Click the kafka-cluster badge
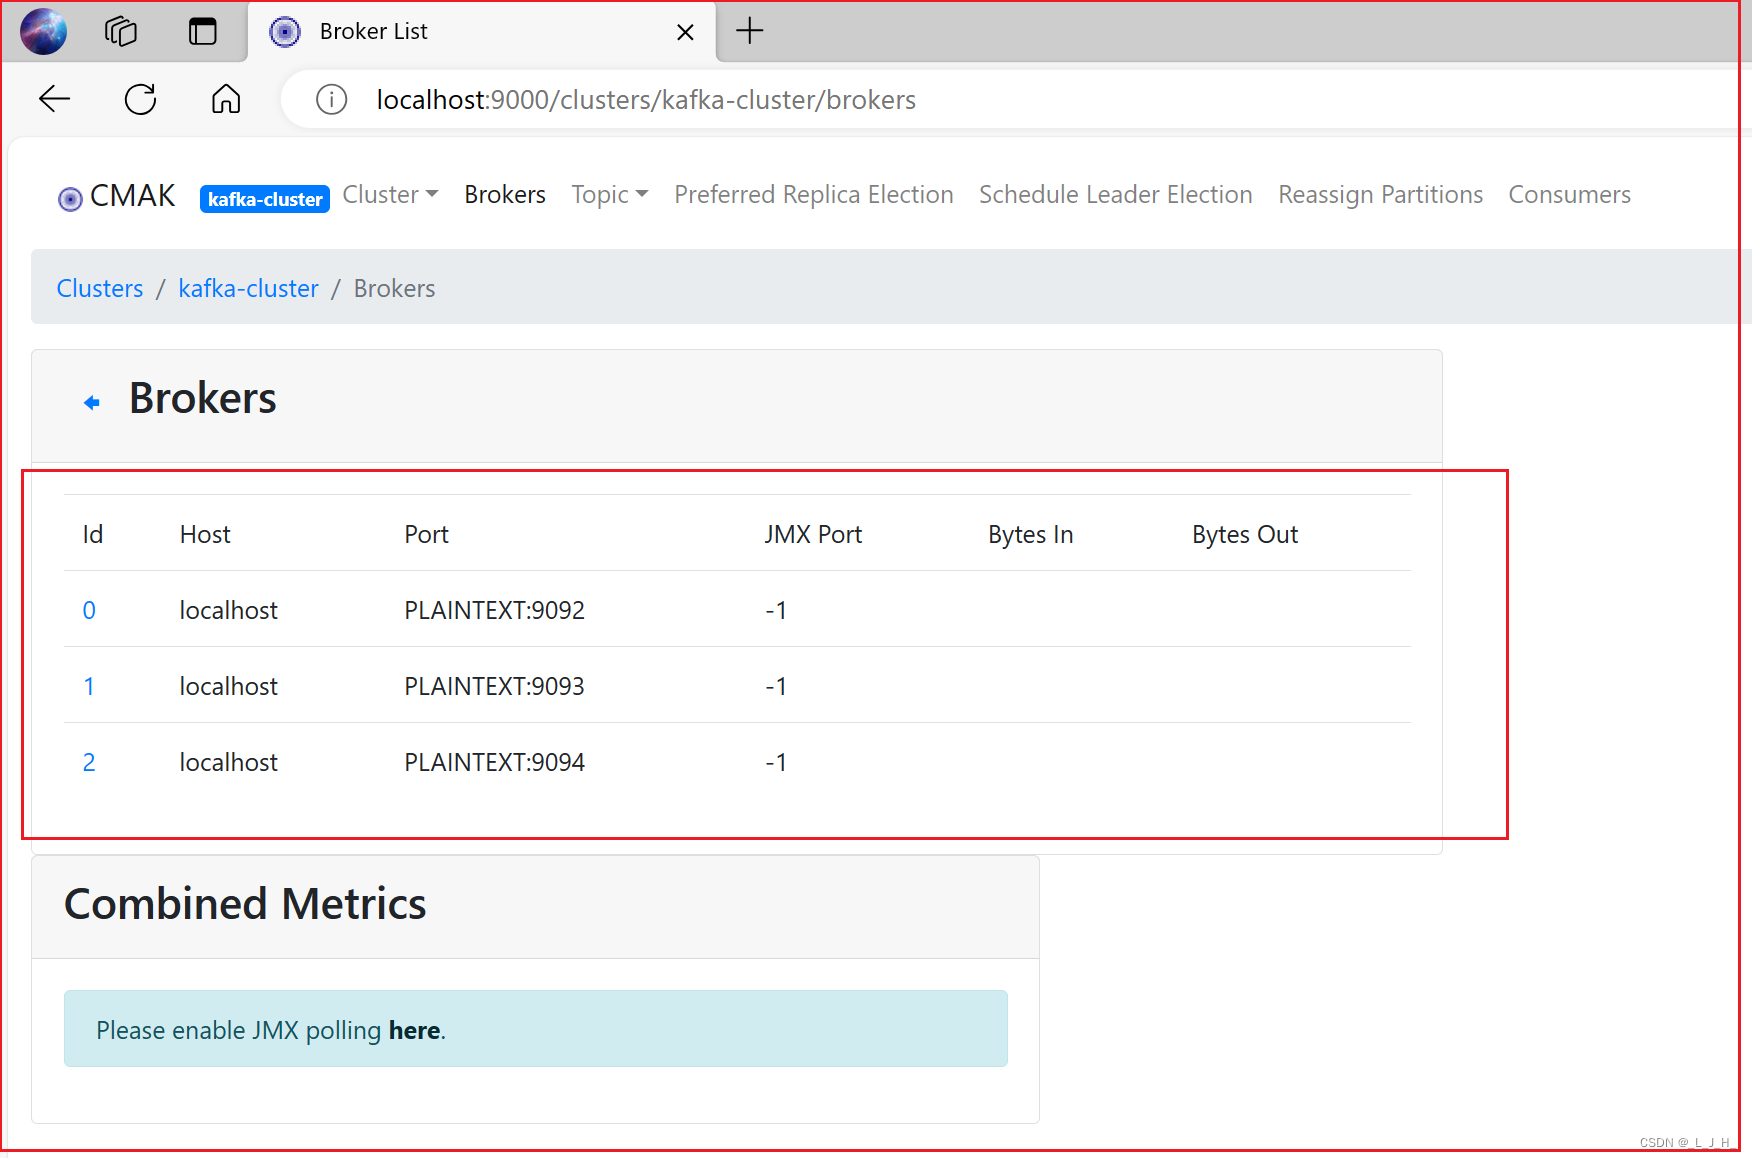The image size is (1752, 1158). [264, 198]
